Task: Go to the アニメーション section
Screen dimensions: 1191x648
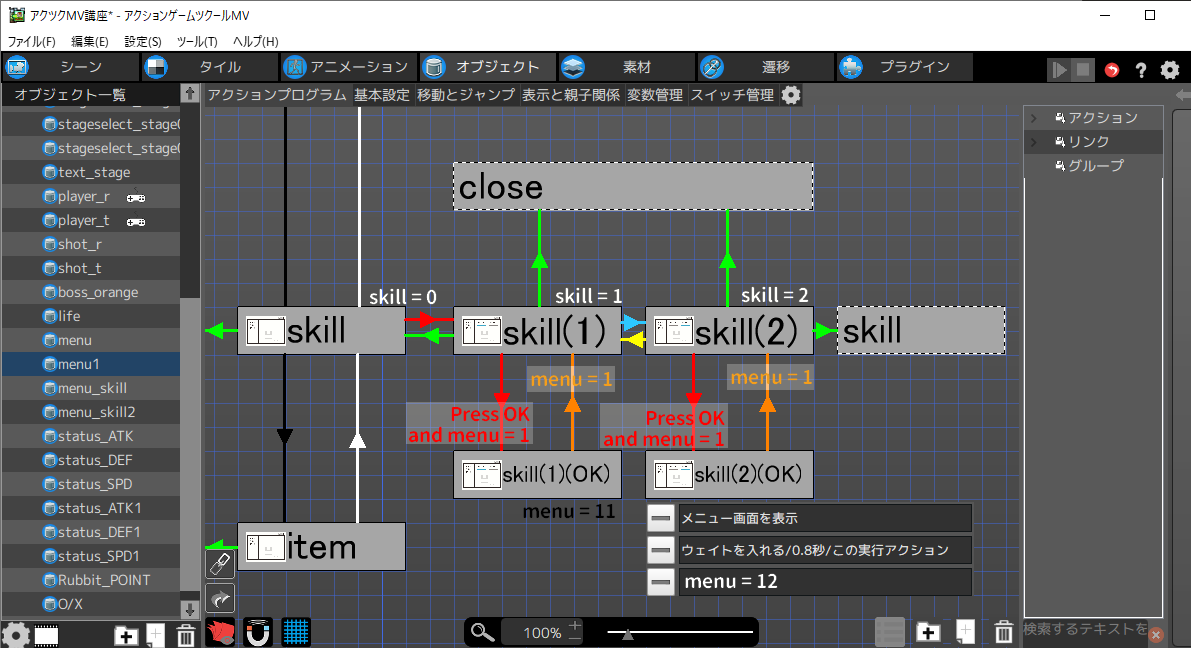Action: tap(347, 67)
